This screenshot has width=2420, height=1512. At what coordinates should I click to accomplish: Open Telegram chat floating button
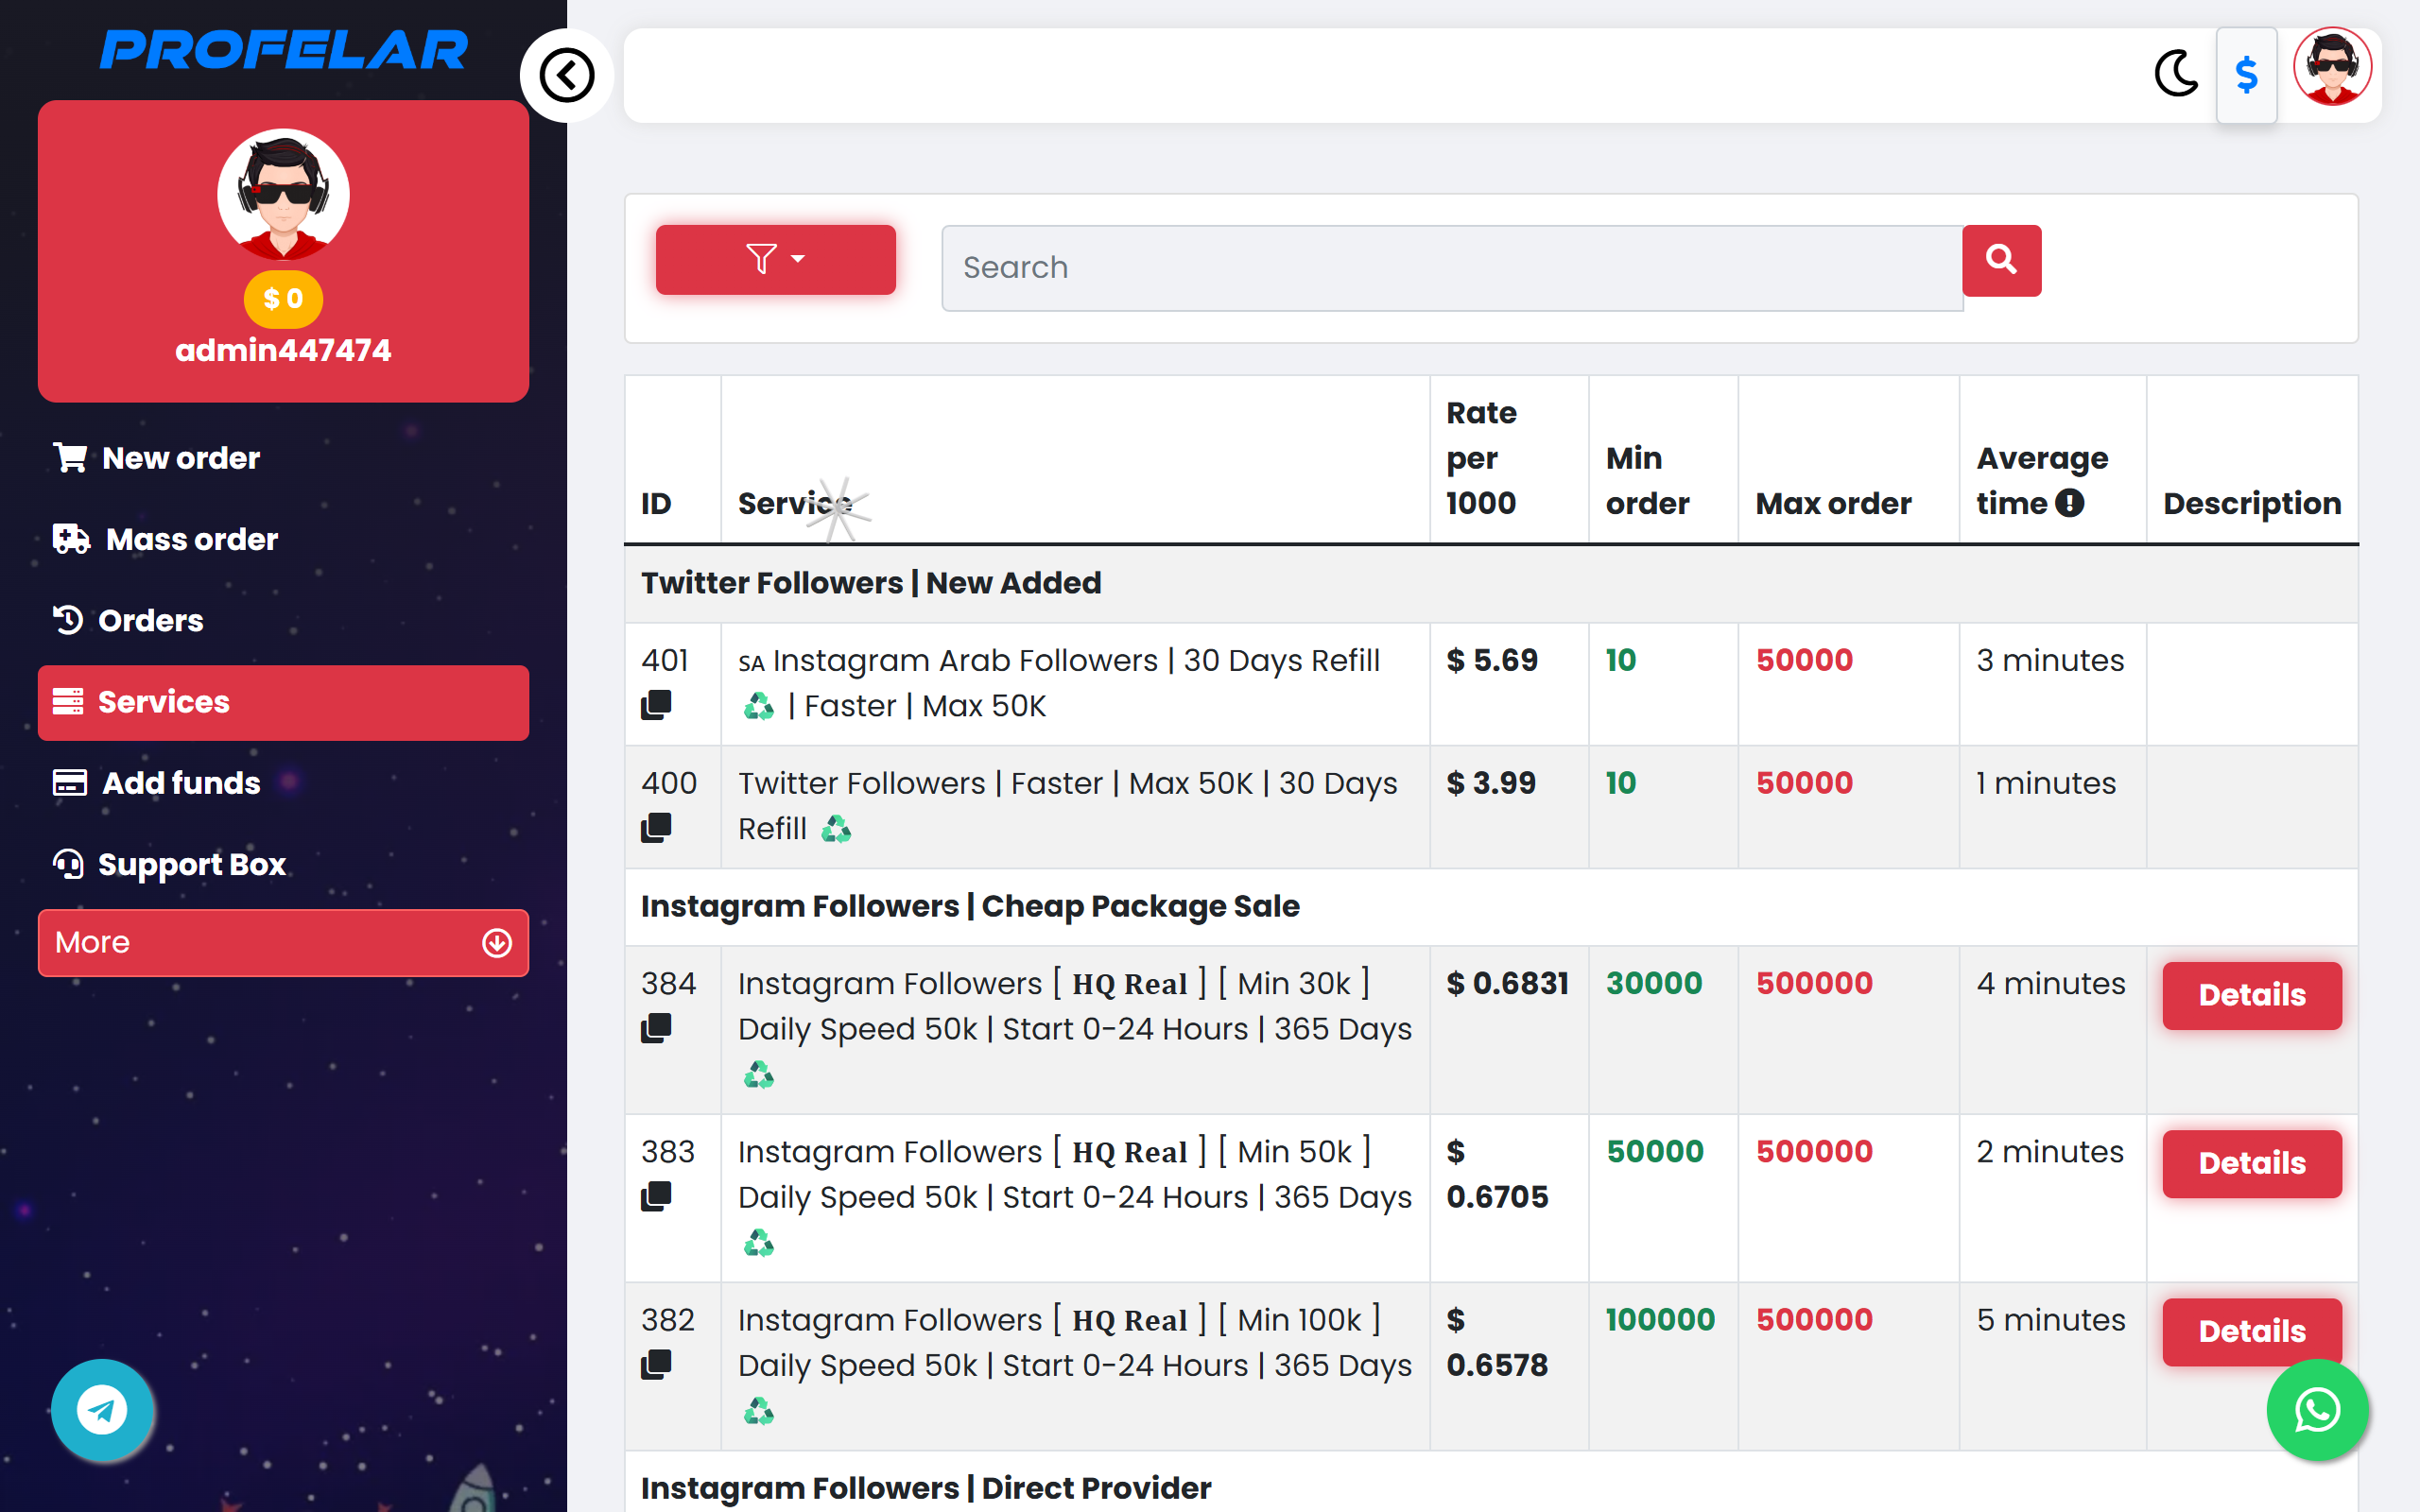coord(102,1409)
